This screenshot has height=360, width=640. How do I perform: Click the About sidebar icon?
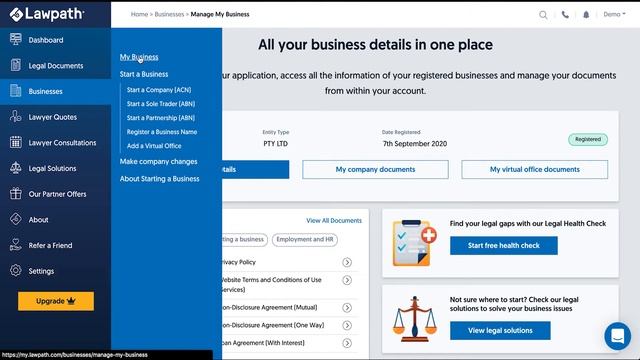coord(16,219)
